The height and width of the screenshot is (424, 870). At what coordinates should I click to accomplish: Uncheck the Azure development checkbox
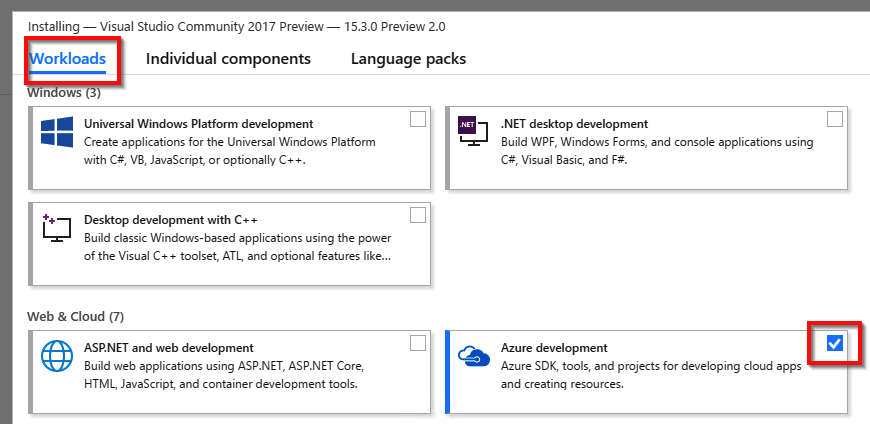835,344
